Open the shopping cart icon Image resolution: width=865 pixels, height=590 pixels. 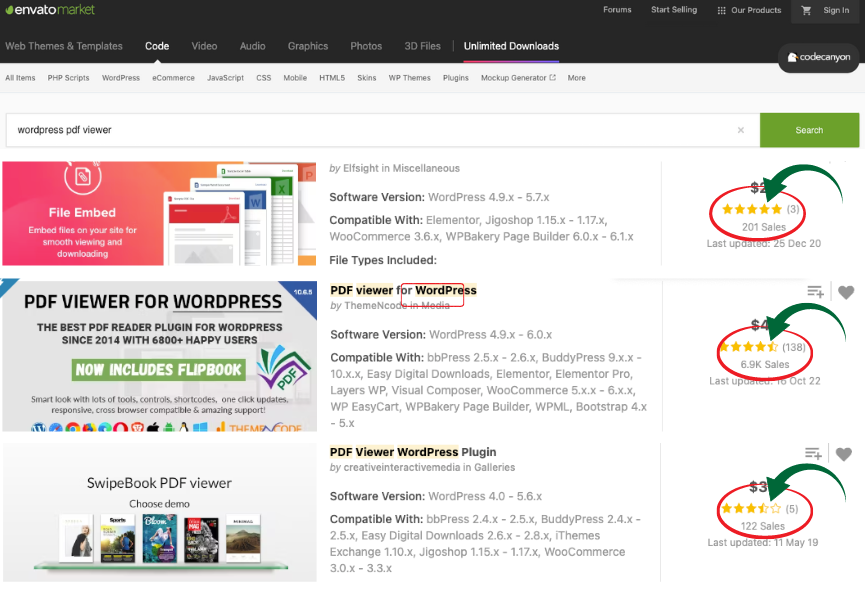click(x=806, y=10)
